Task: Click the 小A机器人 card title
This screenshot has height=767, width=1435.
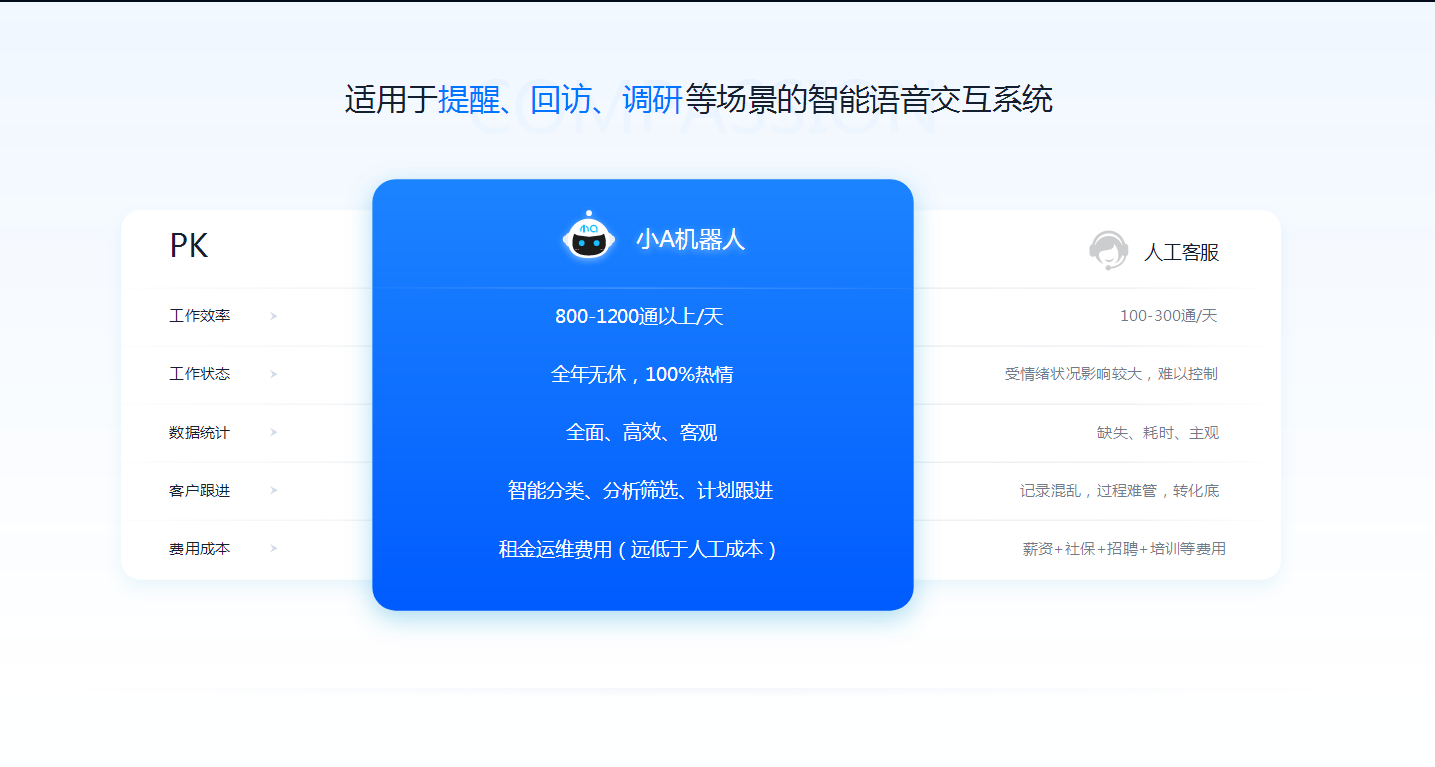Action: click(690, 240)
